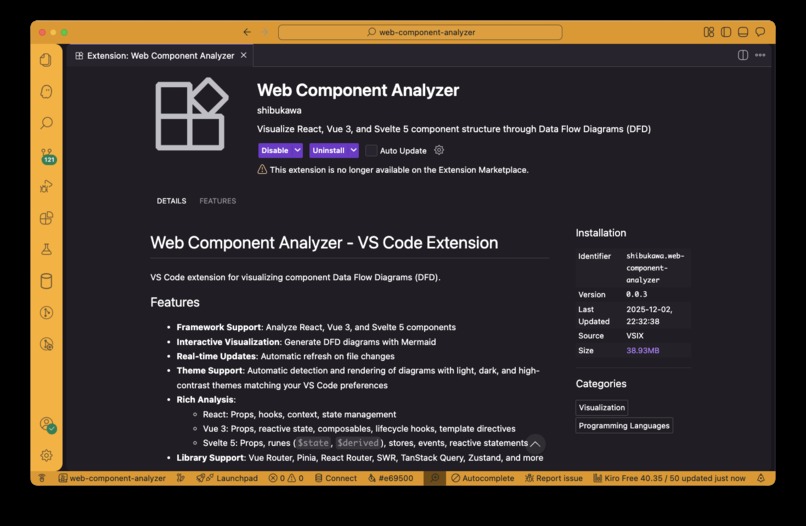Click the Source value VSIX

635,336
